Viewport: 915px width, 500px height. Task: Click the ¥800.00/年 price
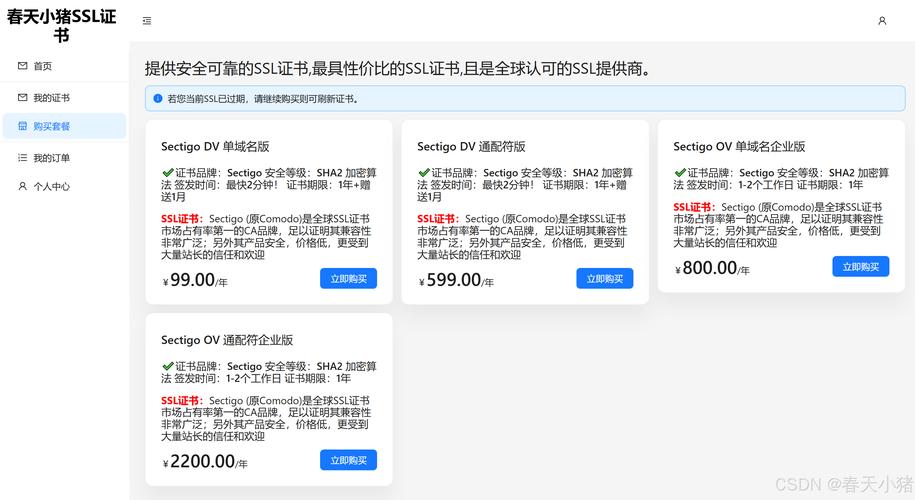point(713,268)
